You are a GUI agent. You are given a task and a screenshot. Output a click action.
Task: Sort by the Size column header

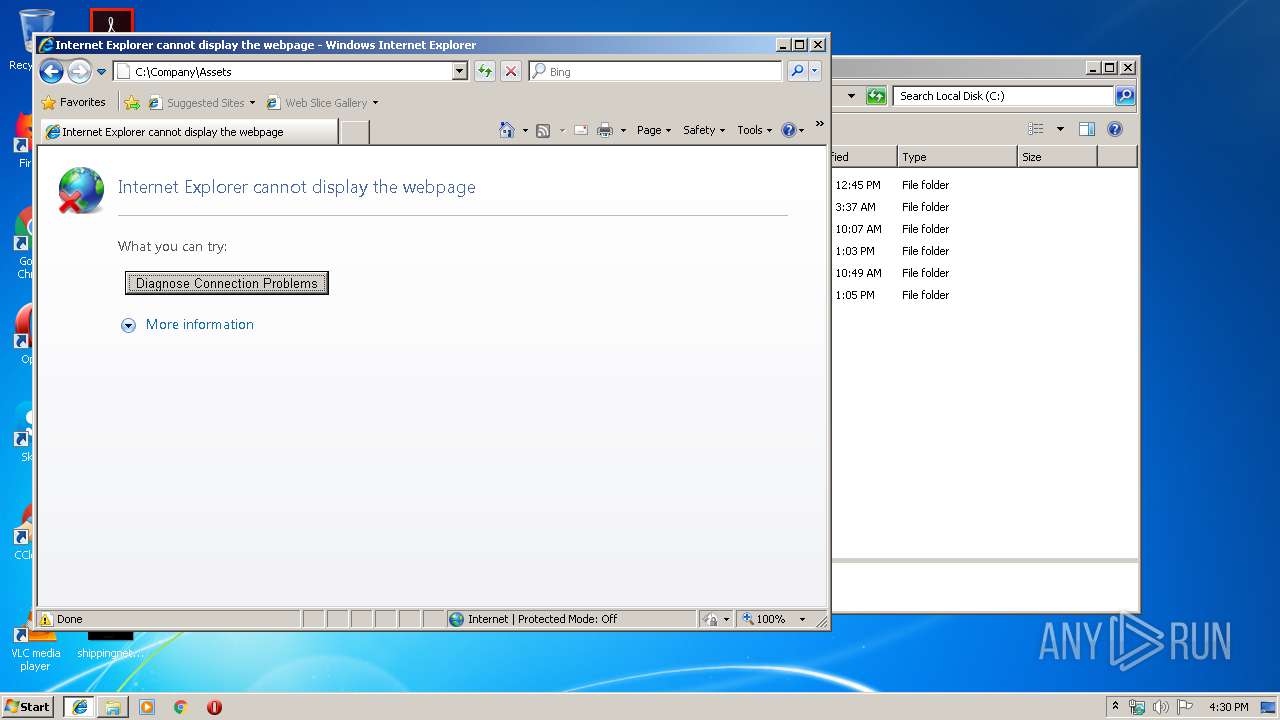[x=1057, y=157]
